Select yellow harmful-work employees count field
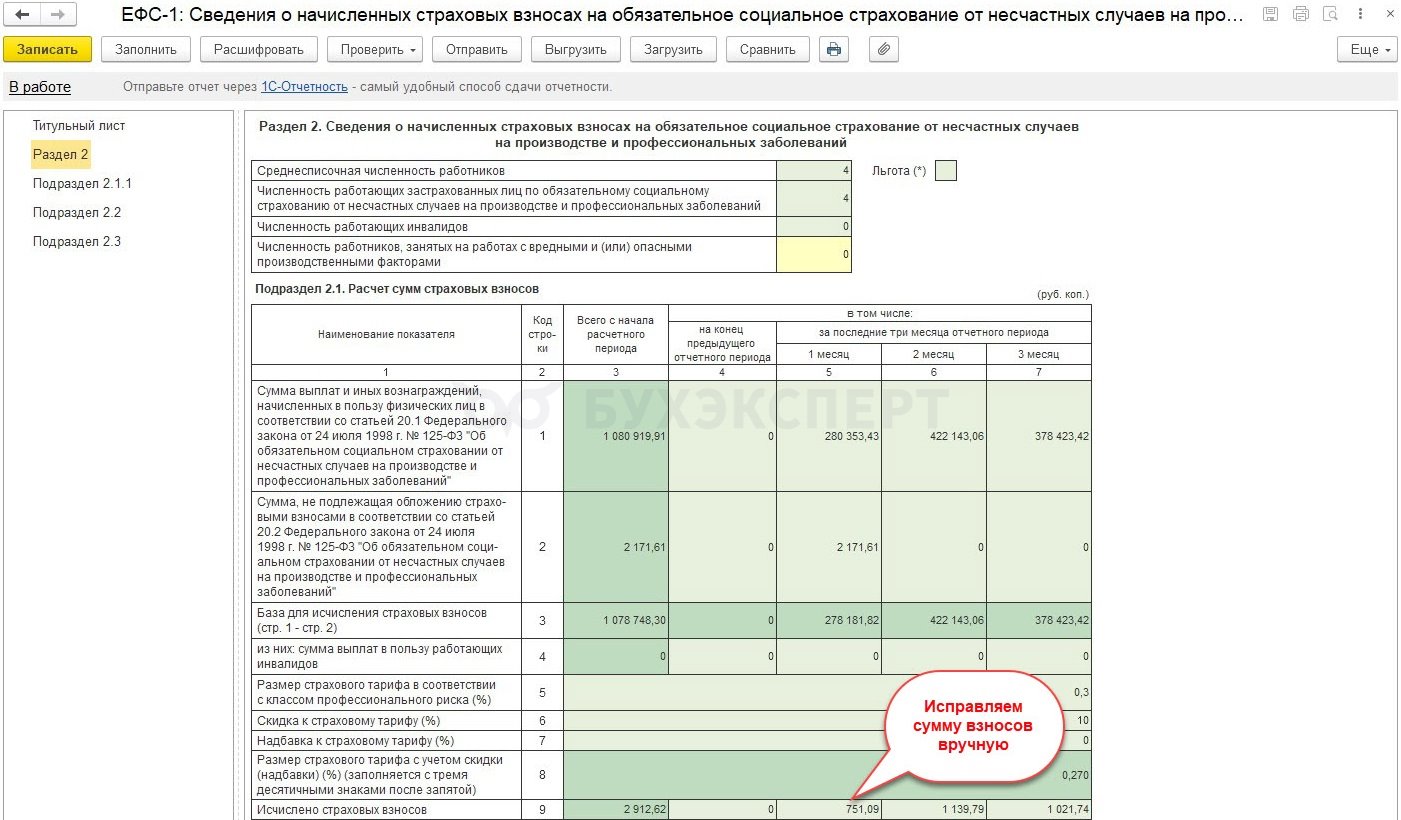Screen dimensions: 1401x820 pos(814,254)
